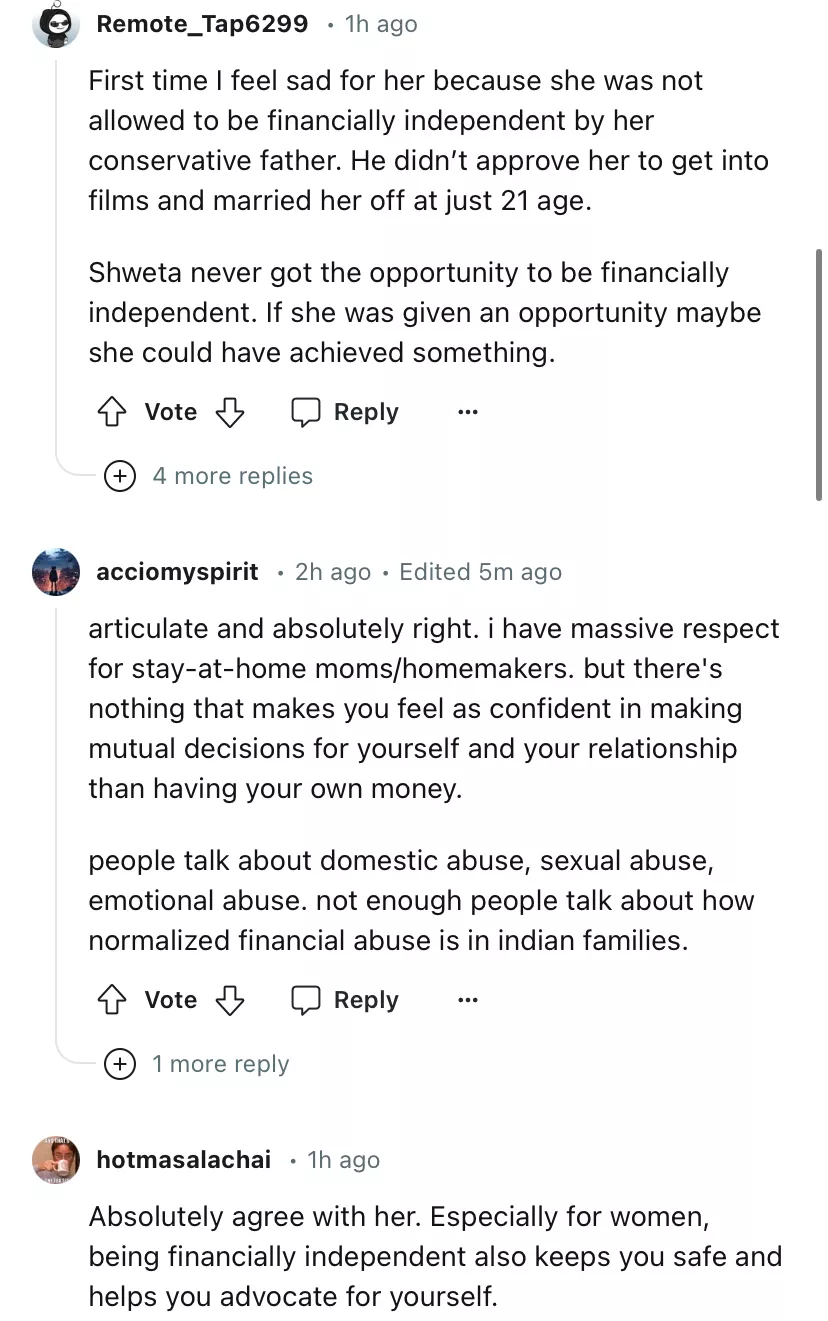This screenshot has height=1321, width=828.
Task: Open Remote_Tap6299's avatar
Action: point(56,25)
